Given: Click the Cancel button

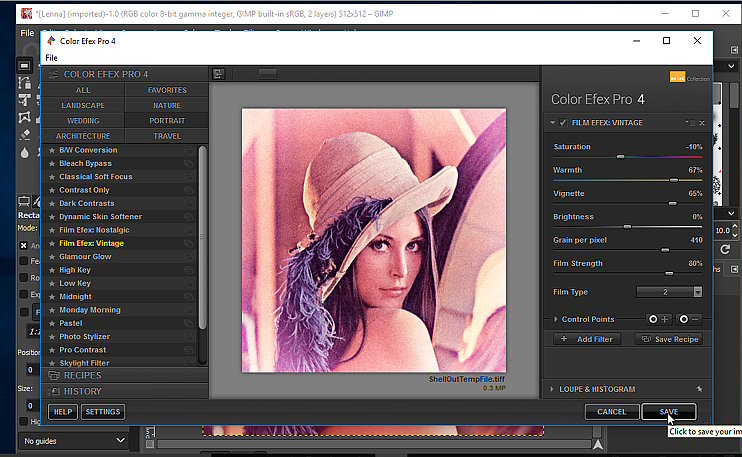Looking at the screenshot, I should click(611, 412).
